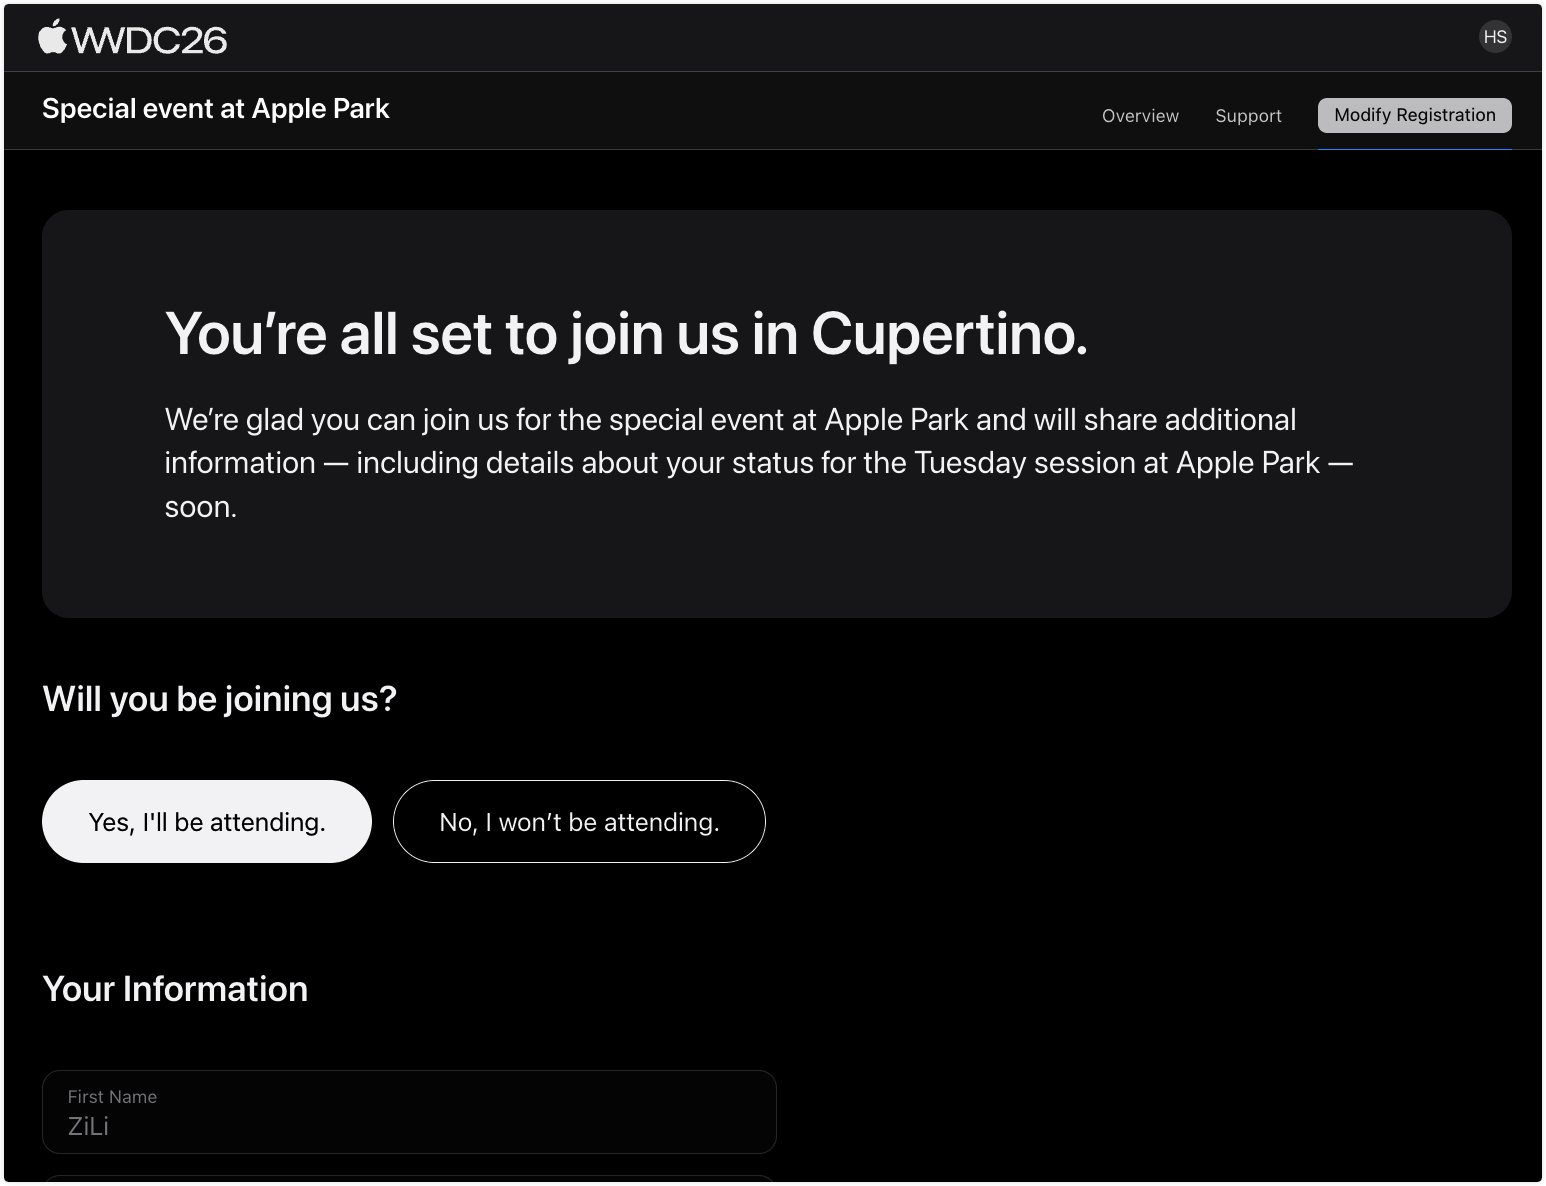Screen dimensions: 1546x1186
Task: Click the Apple logo icon
Action: point(52,36)
